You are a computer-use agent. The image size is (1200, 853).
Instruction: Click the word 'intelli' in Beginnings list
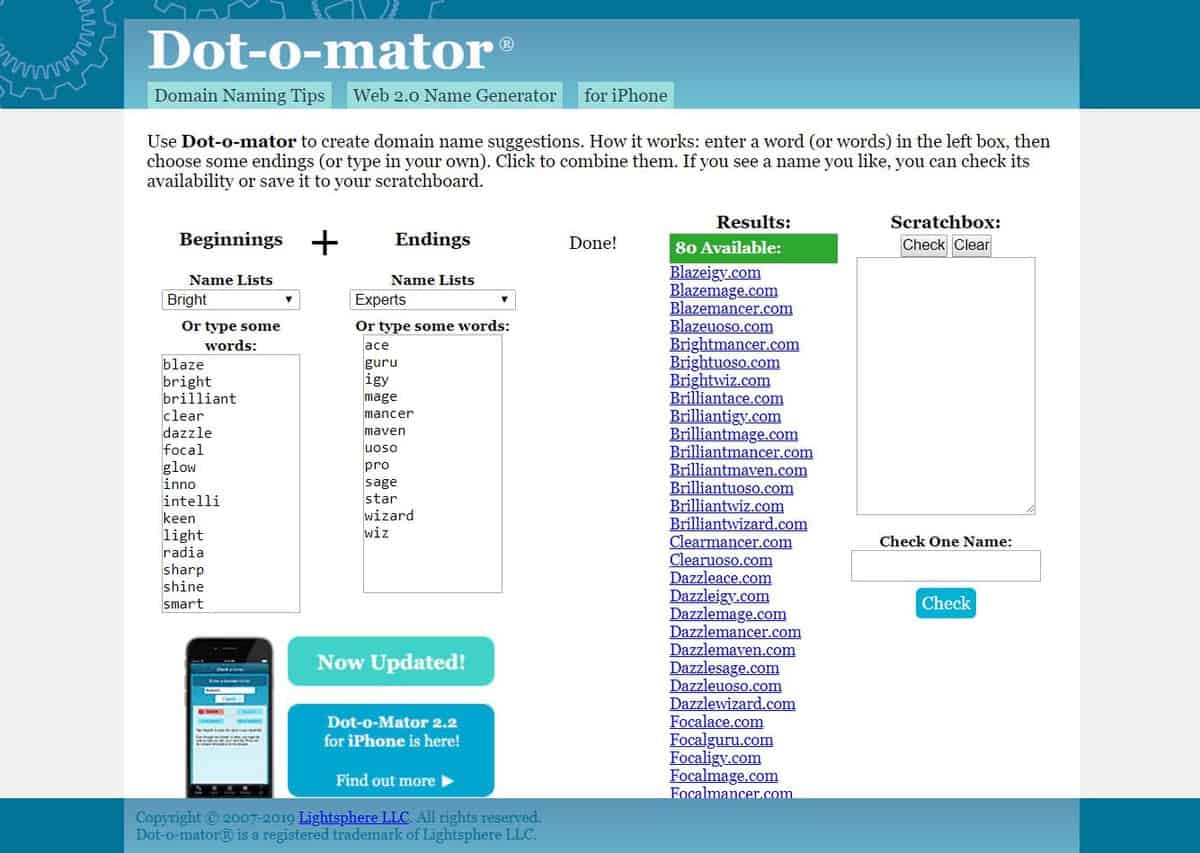pos(191,501)
